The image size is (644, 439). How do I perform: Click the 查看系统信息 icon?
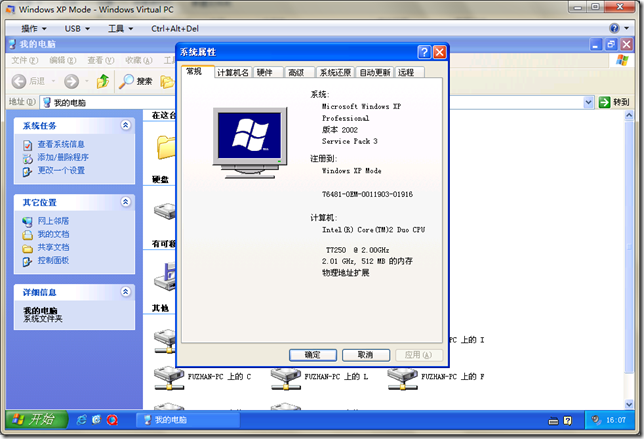pyautogui.click(x=28, y=145)
